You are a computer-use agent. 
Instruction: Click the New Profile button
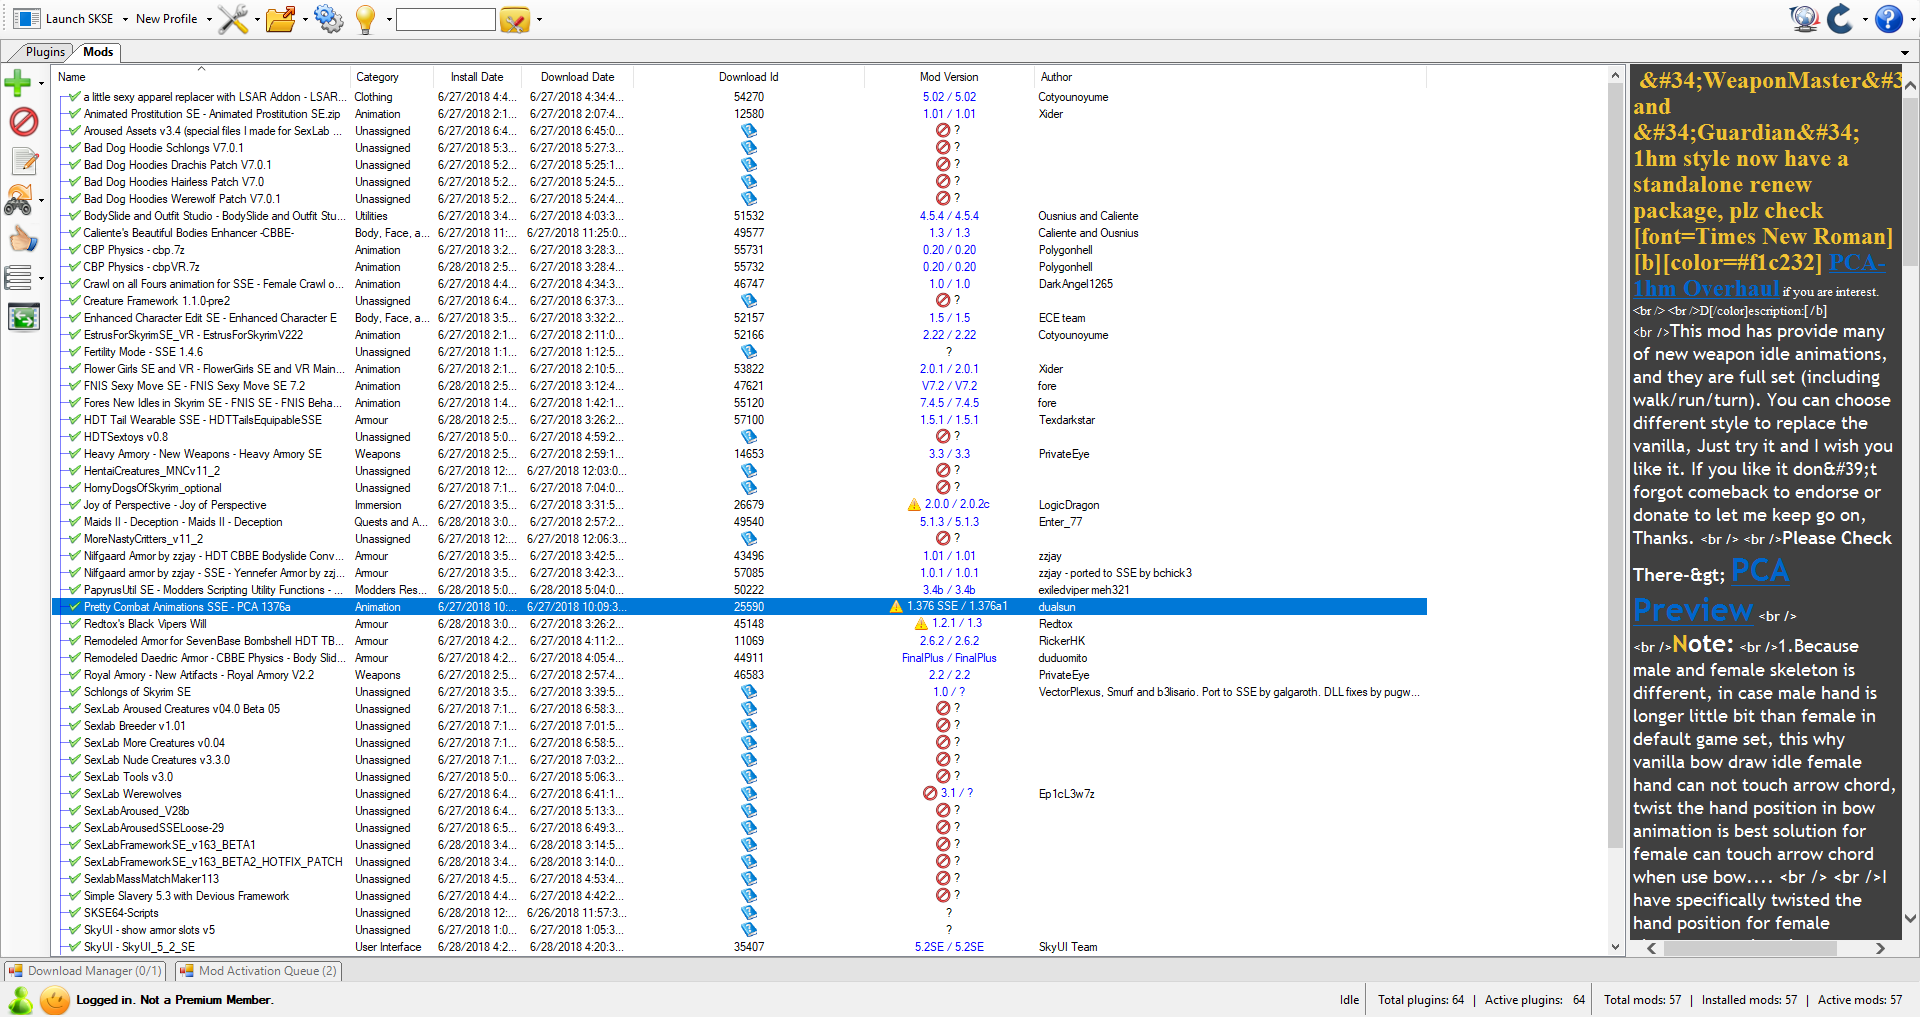tap(167, 19)
